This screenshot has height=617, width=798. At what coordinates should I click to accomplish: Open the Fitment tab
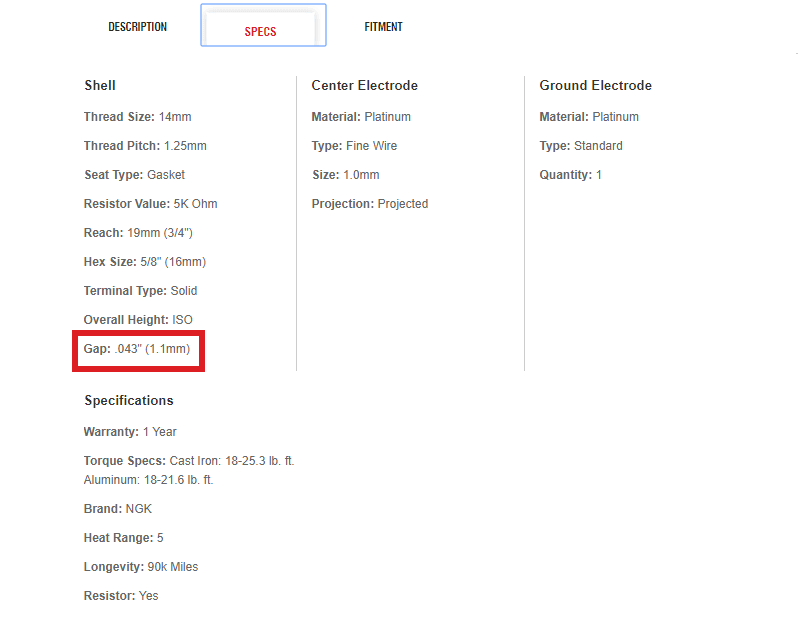(383, 27)
